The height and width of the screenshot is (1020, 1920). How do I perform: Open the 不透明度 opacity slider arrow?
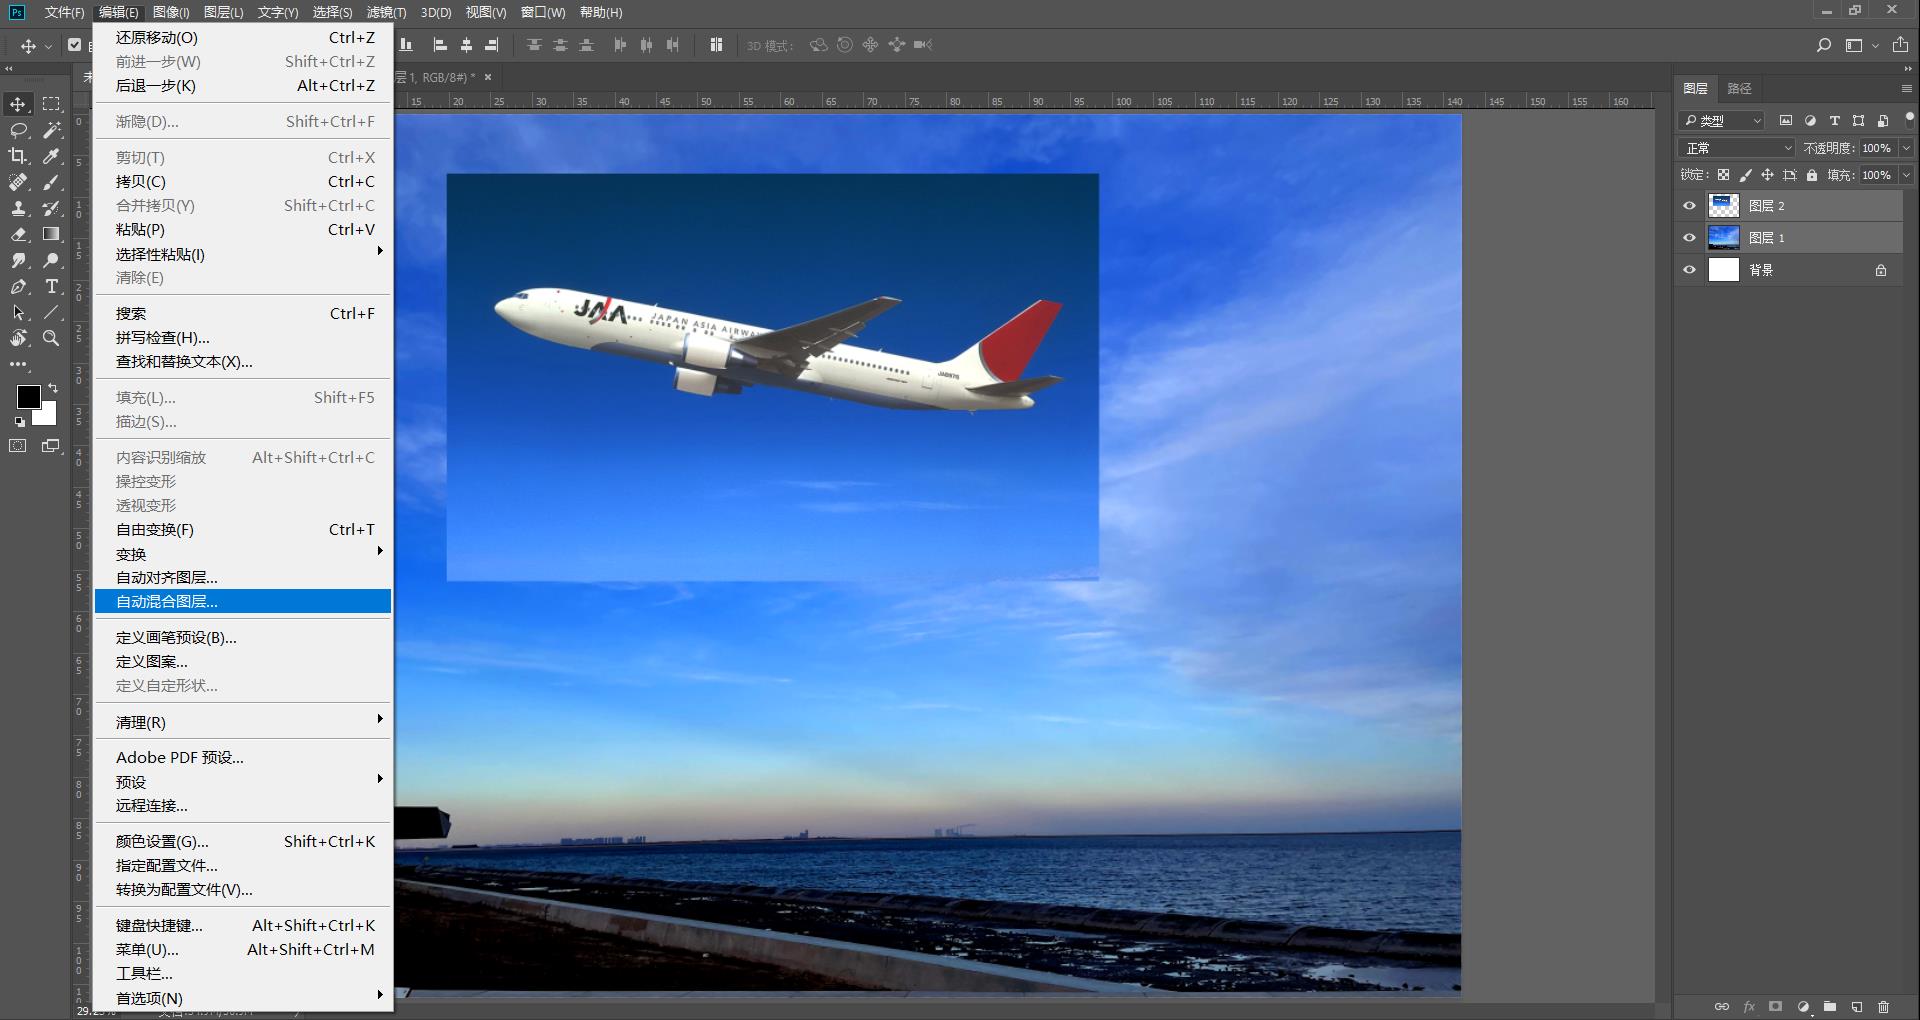click(1906, 148)
